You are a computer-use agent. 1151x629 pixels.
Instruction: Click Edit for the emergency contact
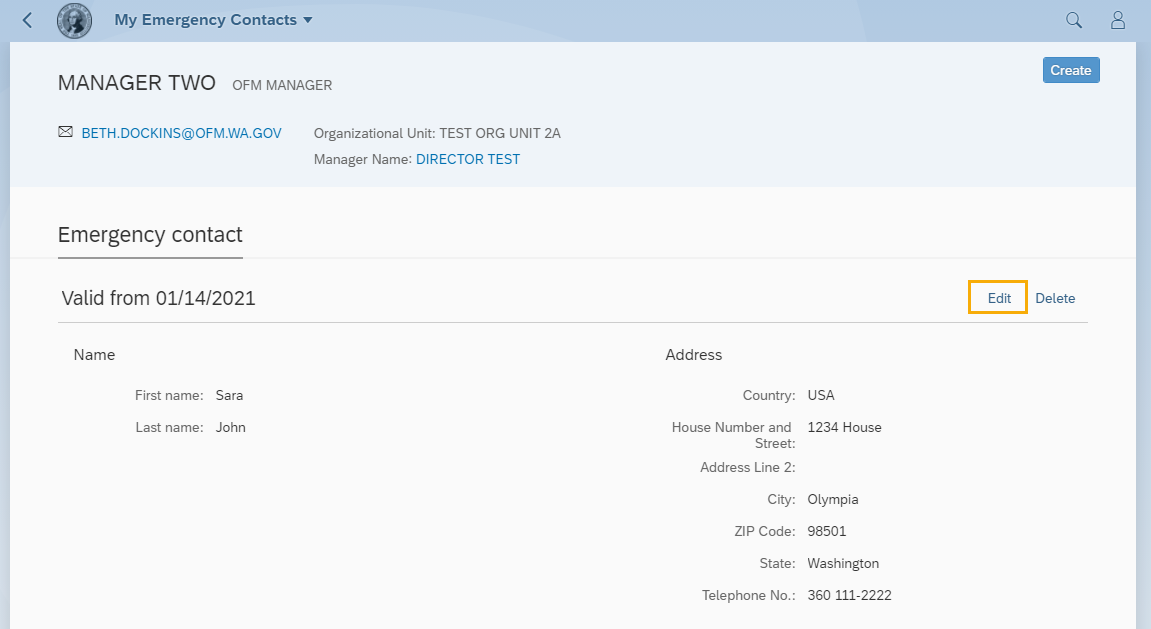pos(999,298)
